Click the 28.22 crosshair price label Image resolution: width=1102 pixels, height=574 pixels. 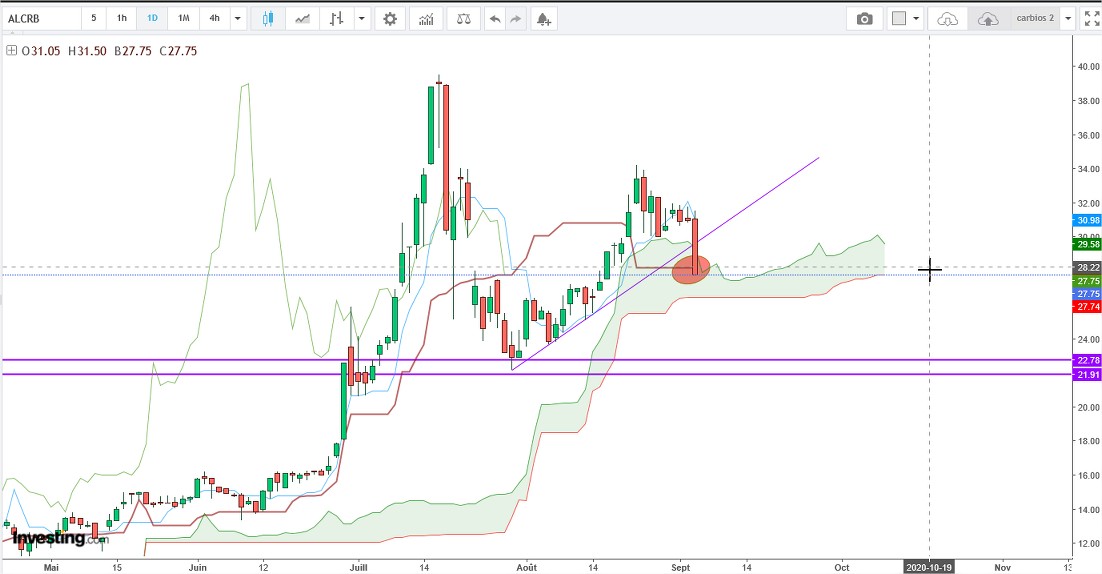(1088, 268)
